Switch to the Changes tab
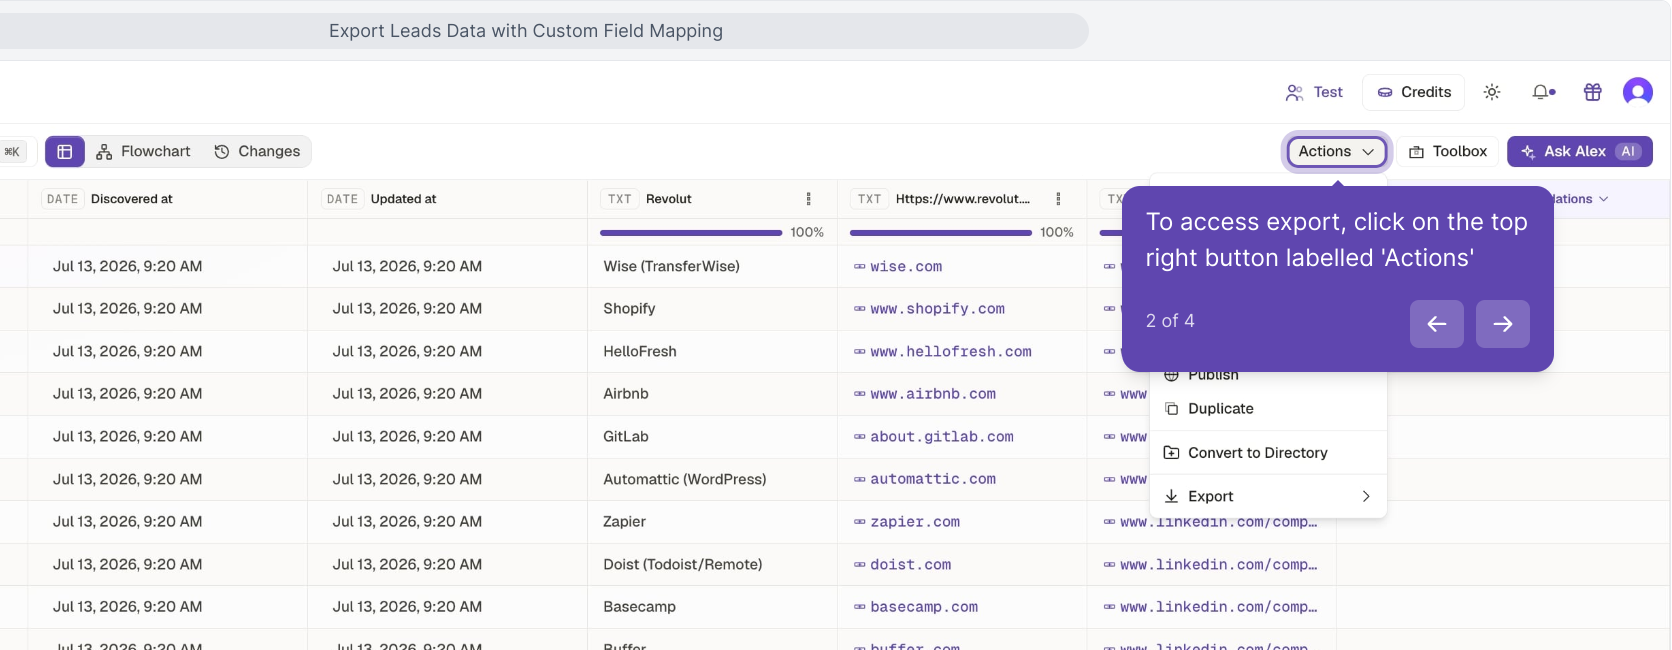 tap(257, 151)
